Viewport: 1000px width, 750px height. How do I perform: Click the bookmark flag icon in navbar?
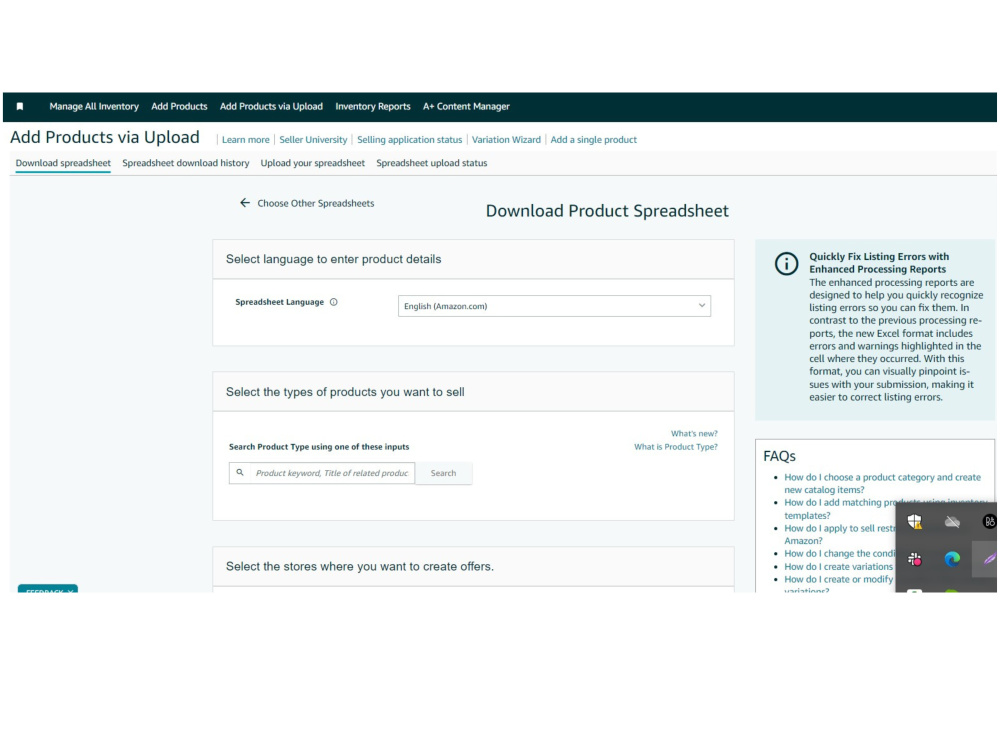tap(20, 107)
